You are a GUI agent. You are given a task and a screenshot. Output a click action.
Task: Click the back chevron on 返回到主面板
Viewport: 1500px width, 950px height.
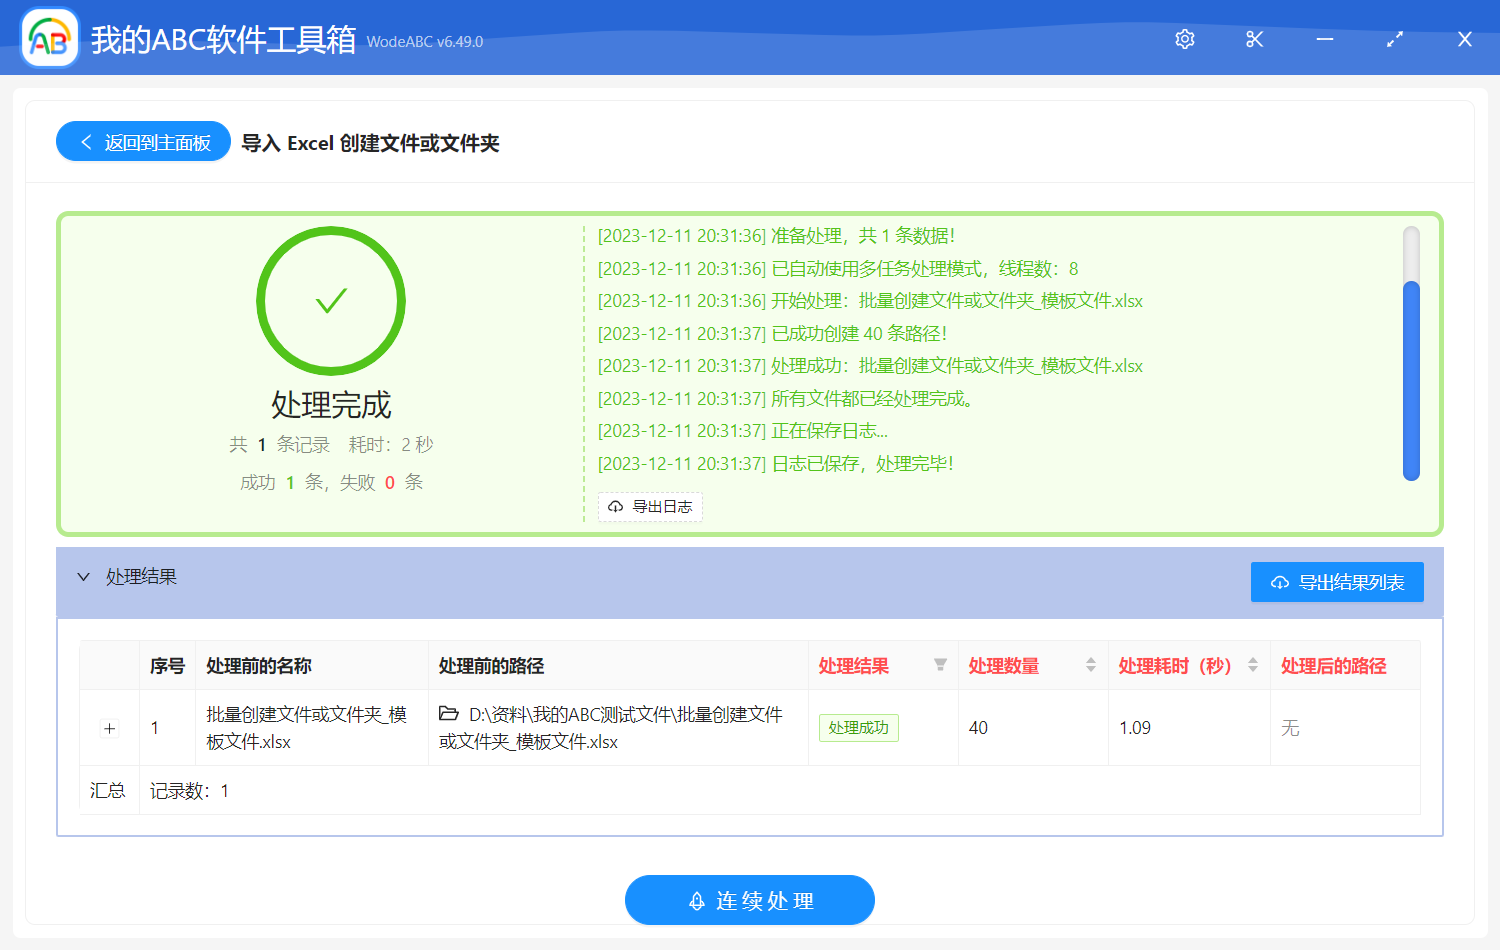click(x=85, y=141)
